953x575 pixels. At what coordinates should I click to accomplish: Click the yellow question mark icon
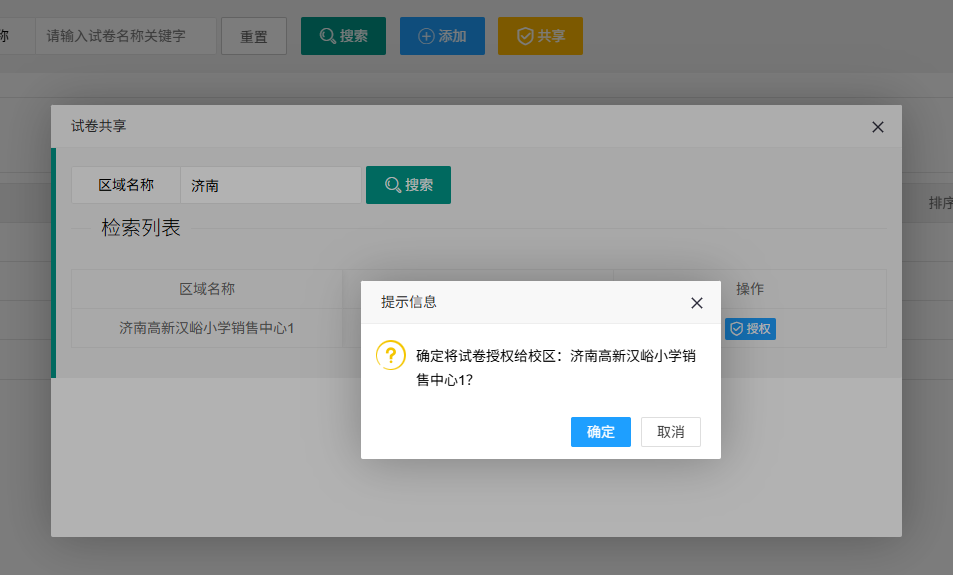click(391, 355)
